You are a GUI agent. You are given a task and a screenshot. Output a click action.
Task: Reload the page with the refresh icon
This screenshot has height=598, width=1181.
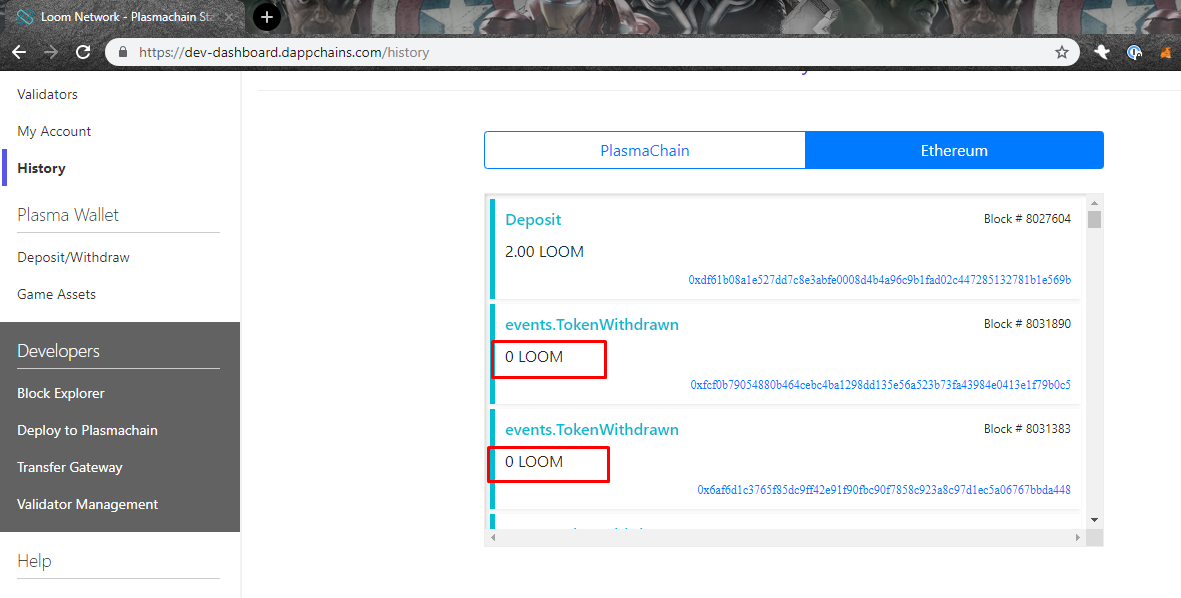point(83,51)
